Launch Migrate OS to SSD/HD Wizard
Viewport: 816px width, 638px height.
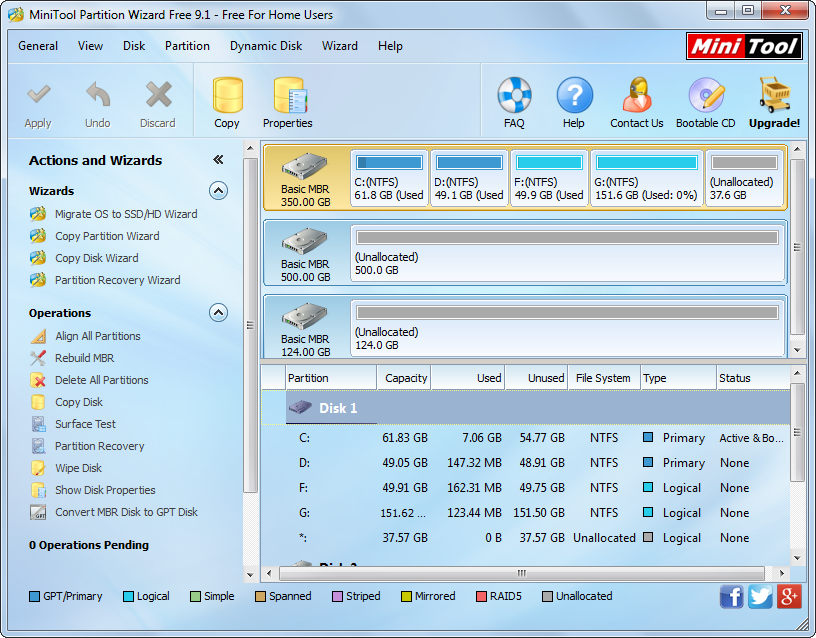(x=126, y=214)
